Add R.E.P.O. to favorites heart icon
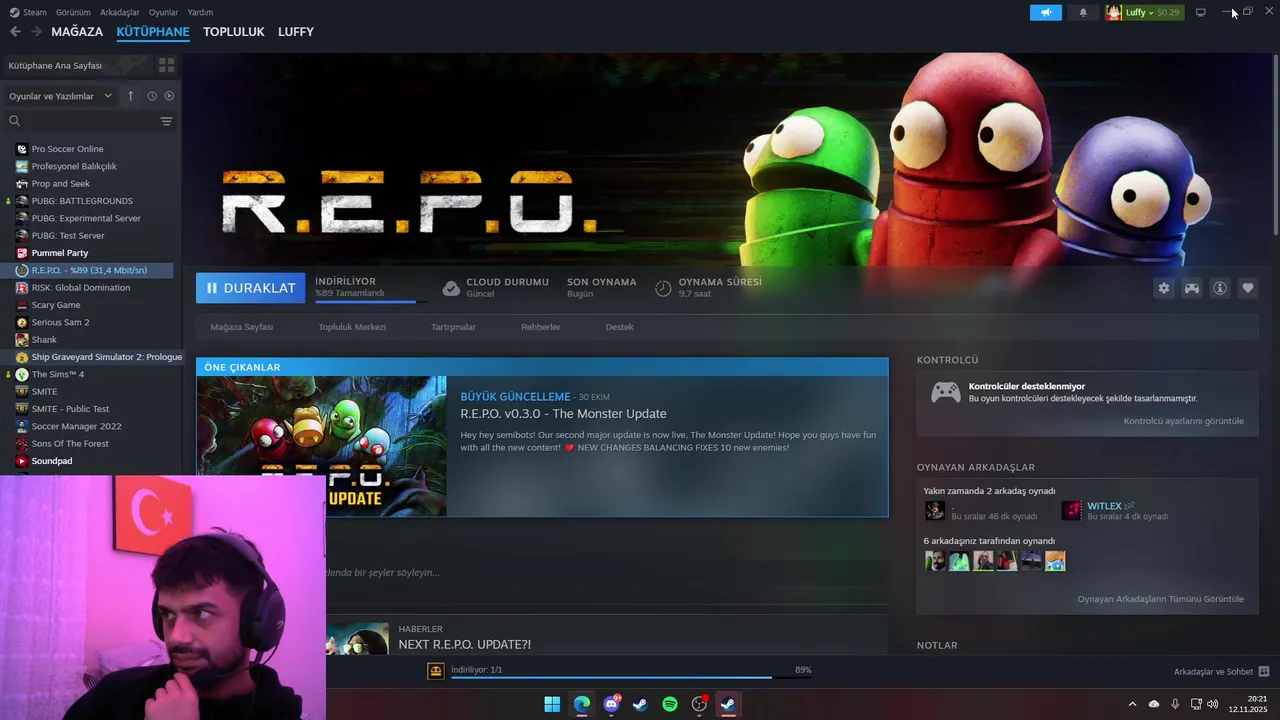The width and height of the screenshot is (1280, 720). tap(1248, 288)
